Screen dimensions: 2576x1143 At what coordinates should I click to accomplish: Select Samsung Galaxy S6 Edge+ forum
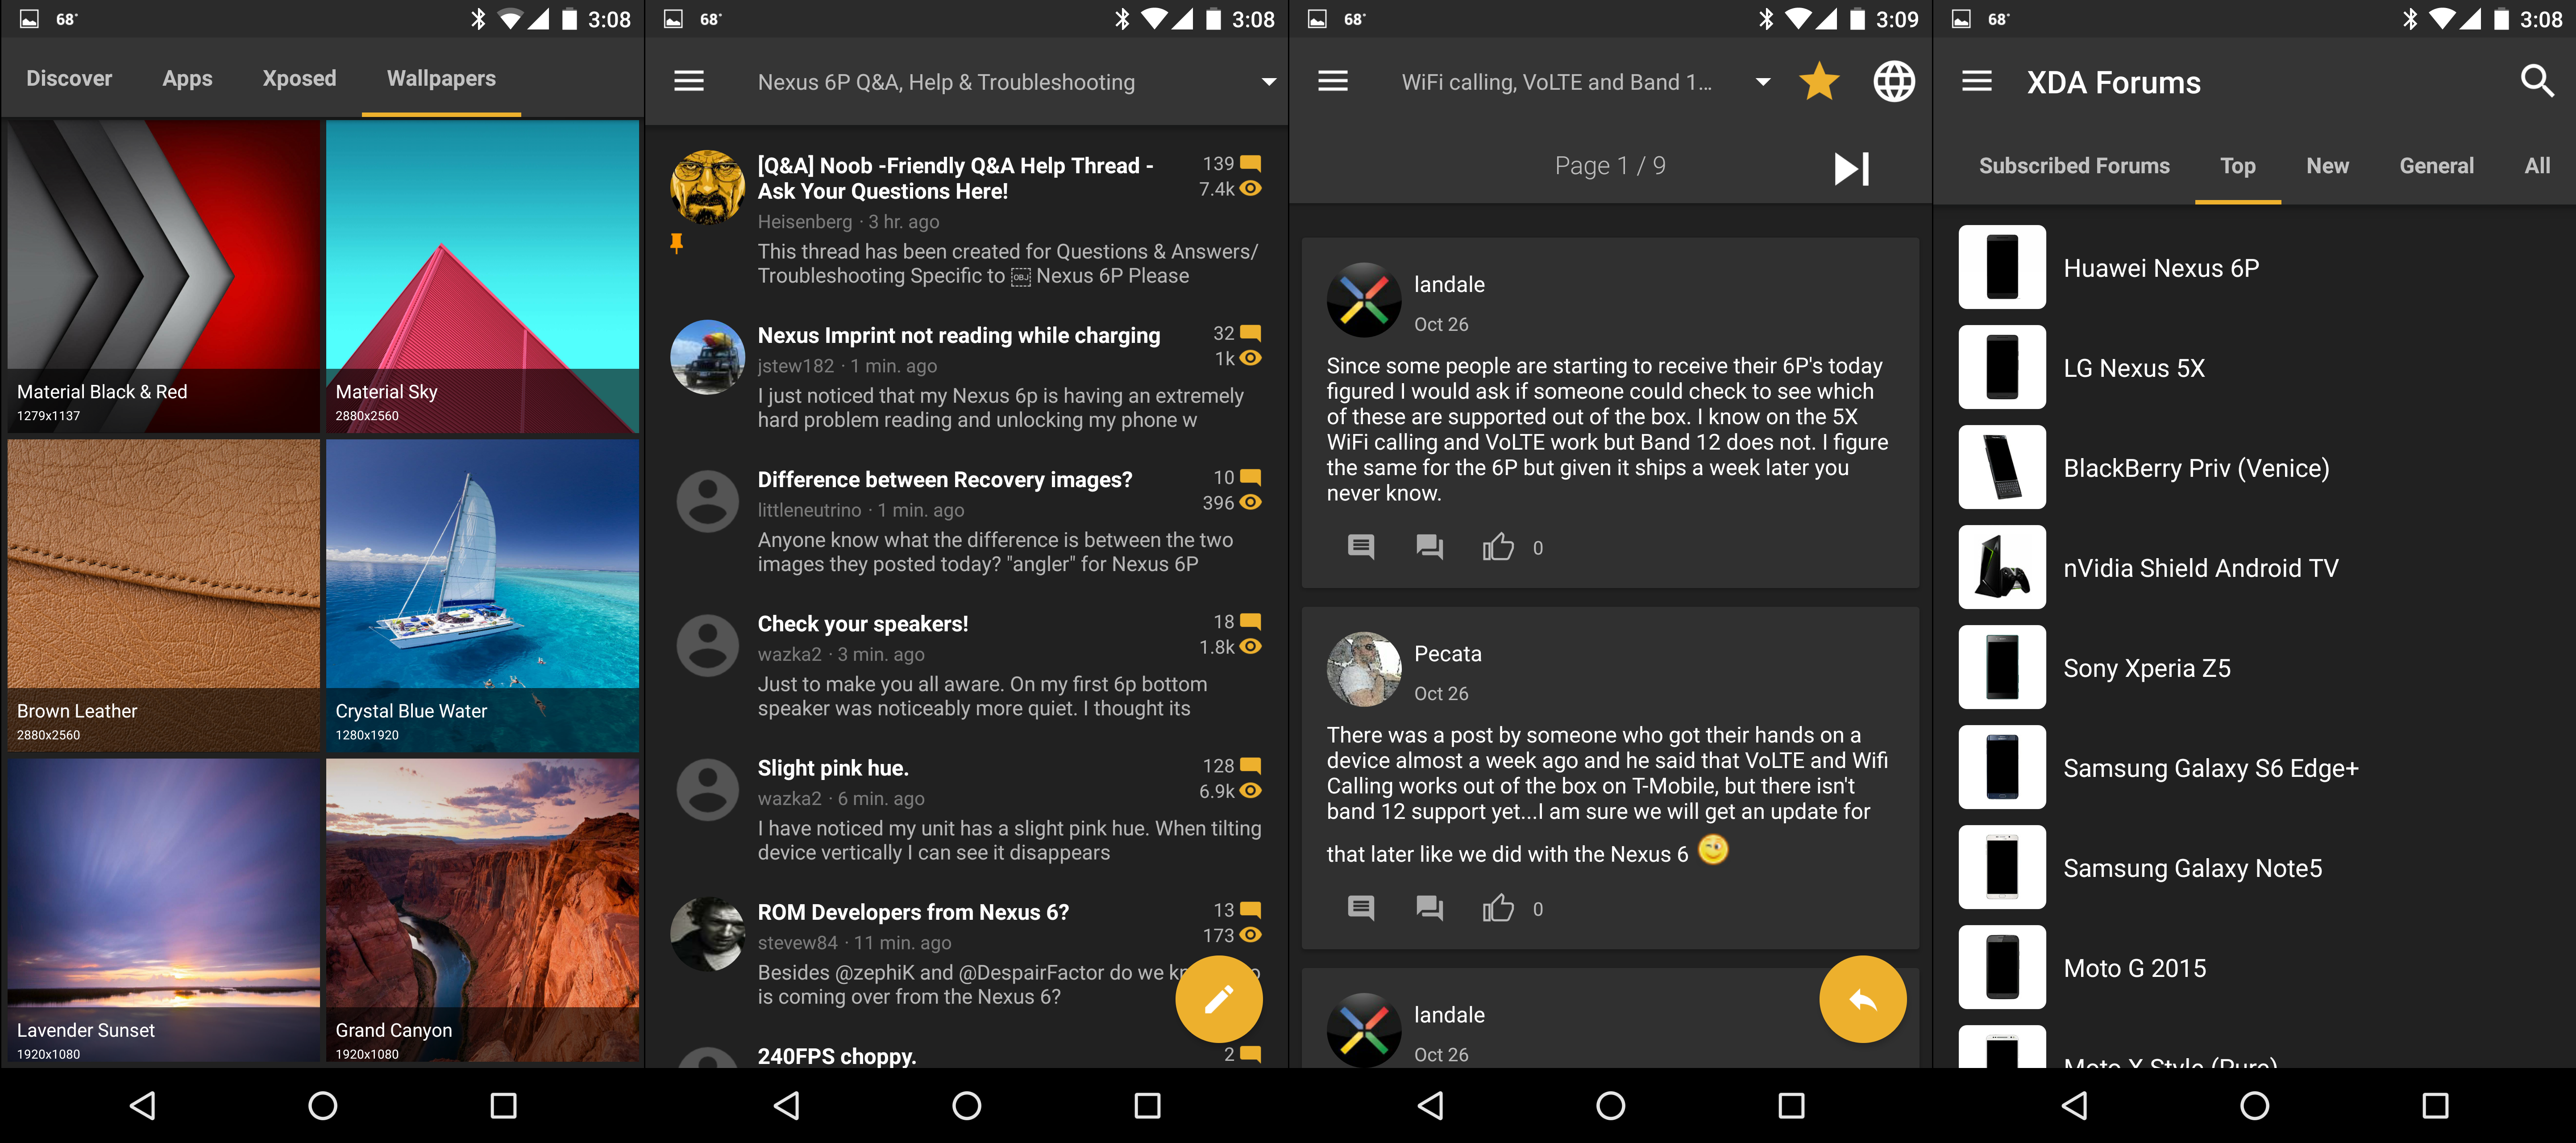point(2254,767)
